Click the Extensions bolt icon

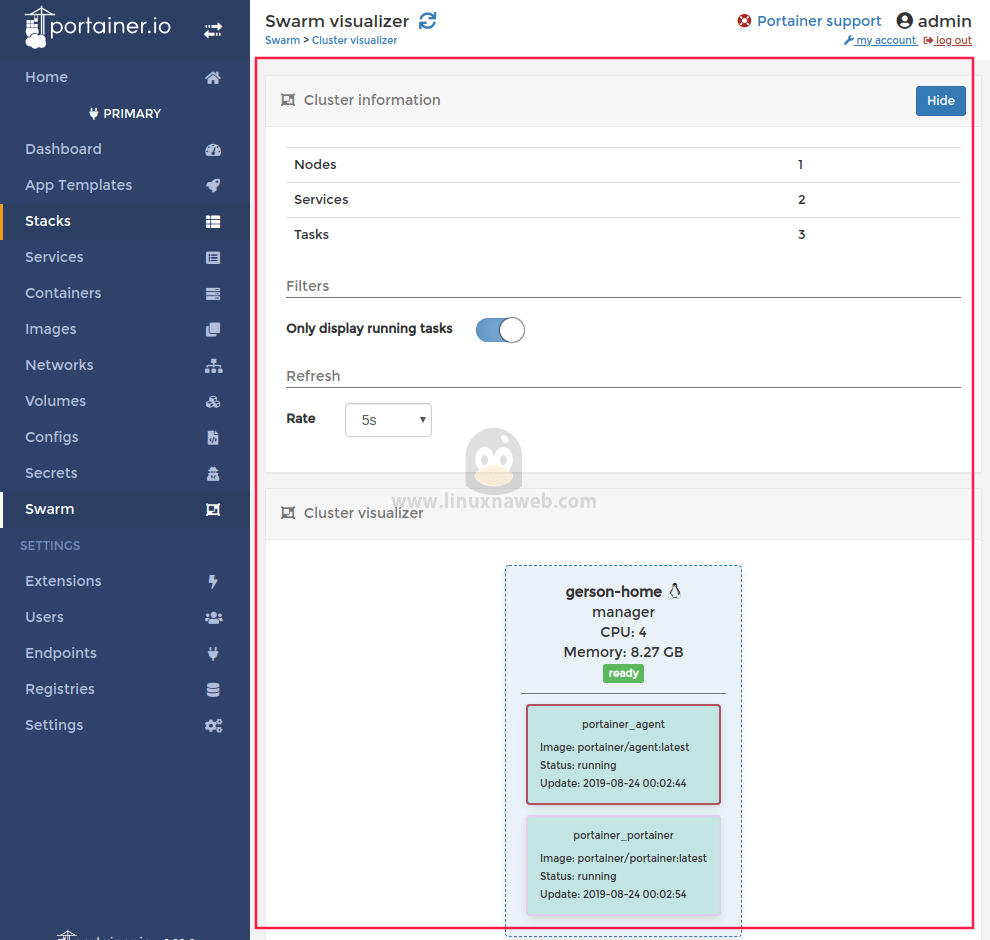(213, 581)
